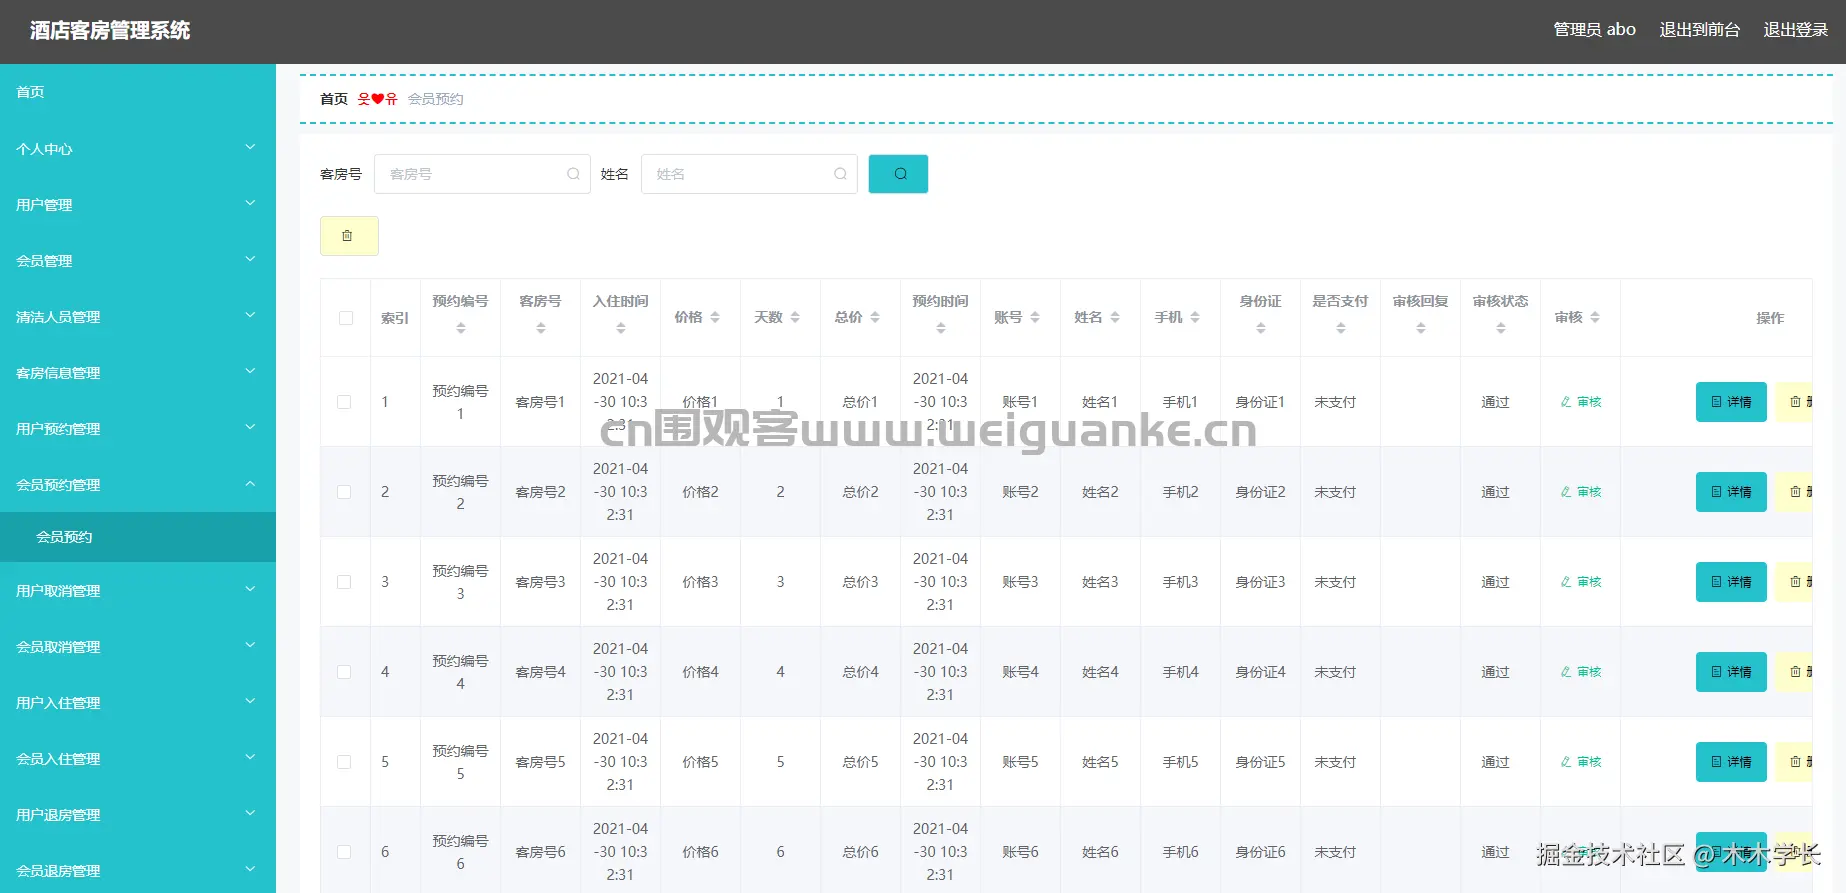Viewport: 1846px width, 893px height.
Task: Sort by 天数 column arrows
Action: pyautogui.click(x=795, y=317)
